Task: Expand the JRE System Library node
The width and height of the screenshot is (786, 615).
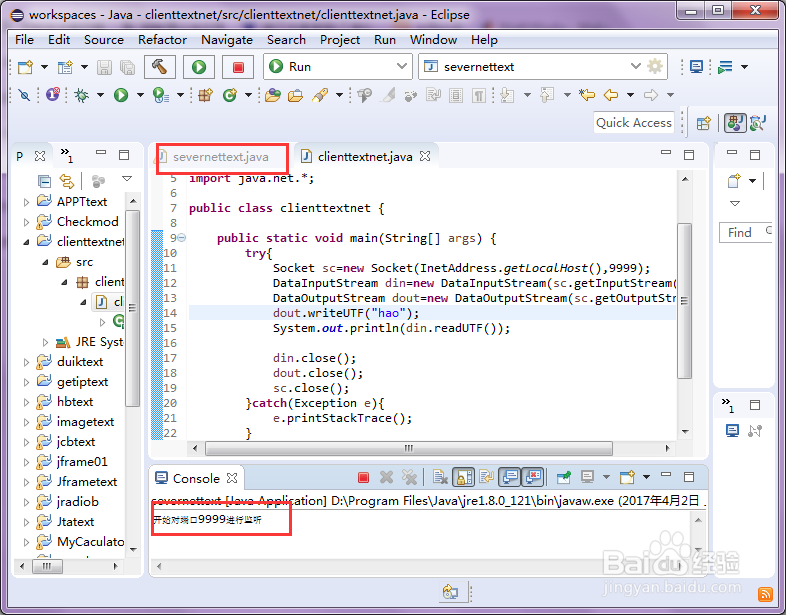Action: pyautogui.click(x=45, y=342)
